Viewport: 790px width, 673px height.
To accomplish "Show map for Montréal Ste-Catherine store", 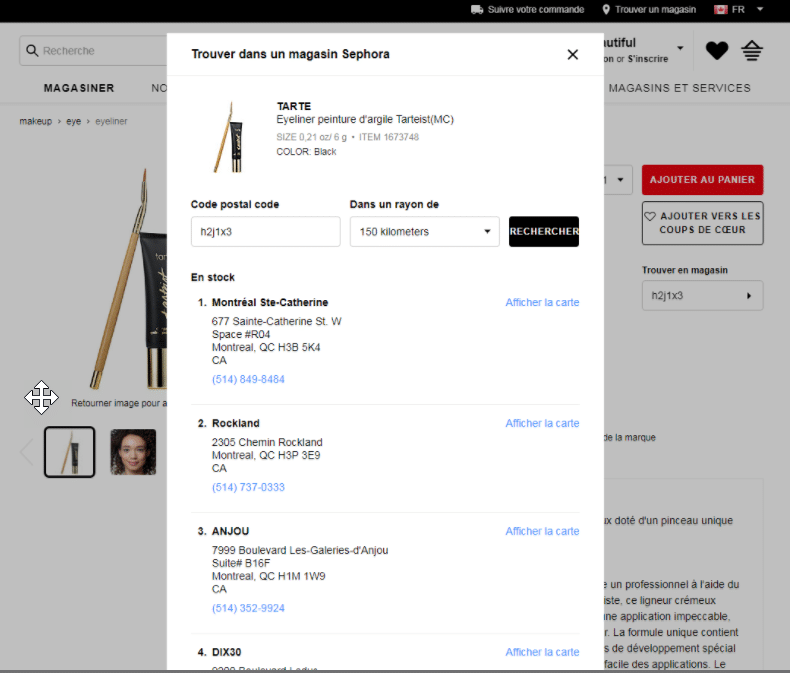I will (542, 303).
